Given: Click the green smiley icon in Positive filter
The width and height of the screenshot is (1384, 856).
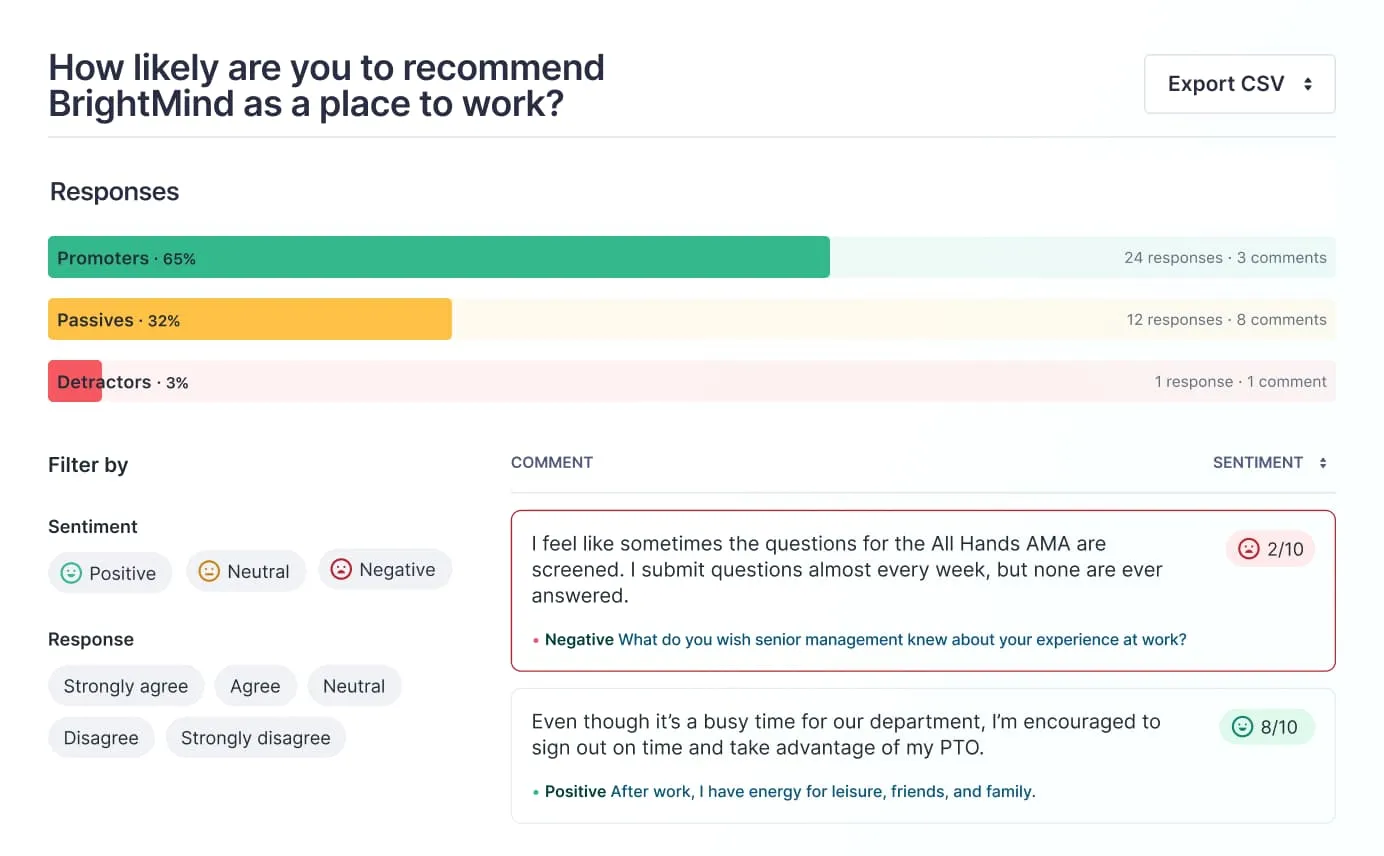Looking at the screenshot, I should pyautogui.click(x=71, y=573).
